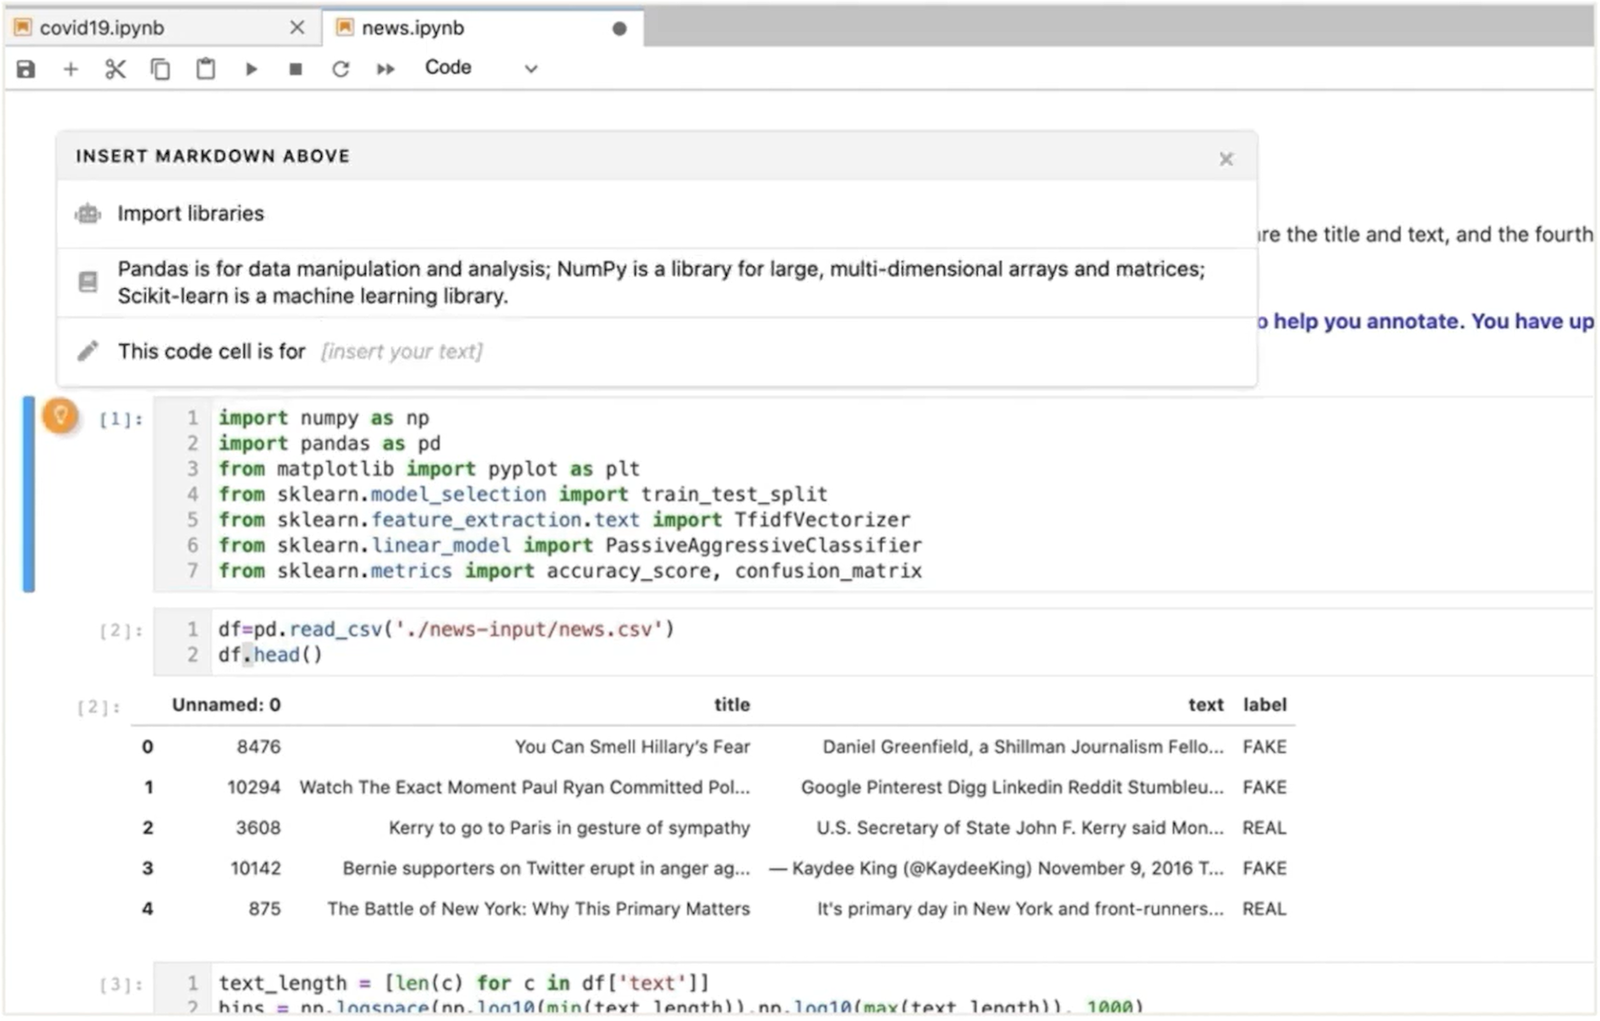The width and height of the screenshot is (1600, 1021).
Task: Click the save notebook icon
Action: [26, 68]
